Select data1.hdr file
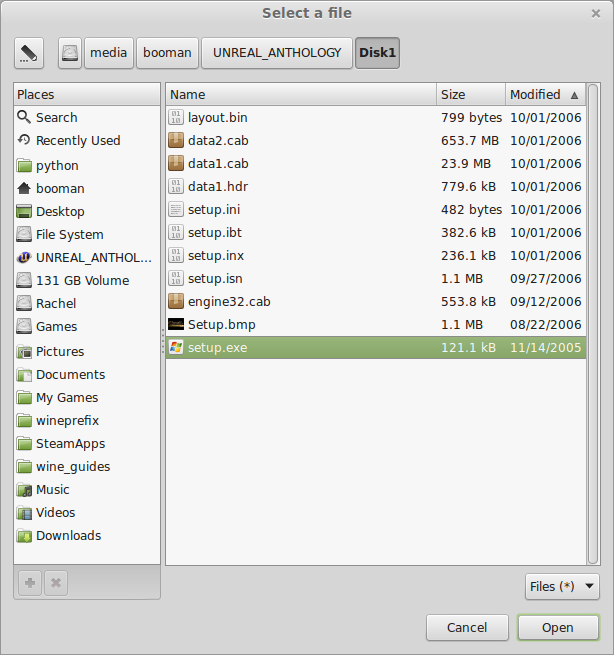Image resolution: width=614 pixels, height=655 pixels. click(x=376, y=186)
